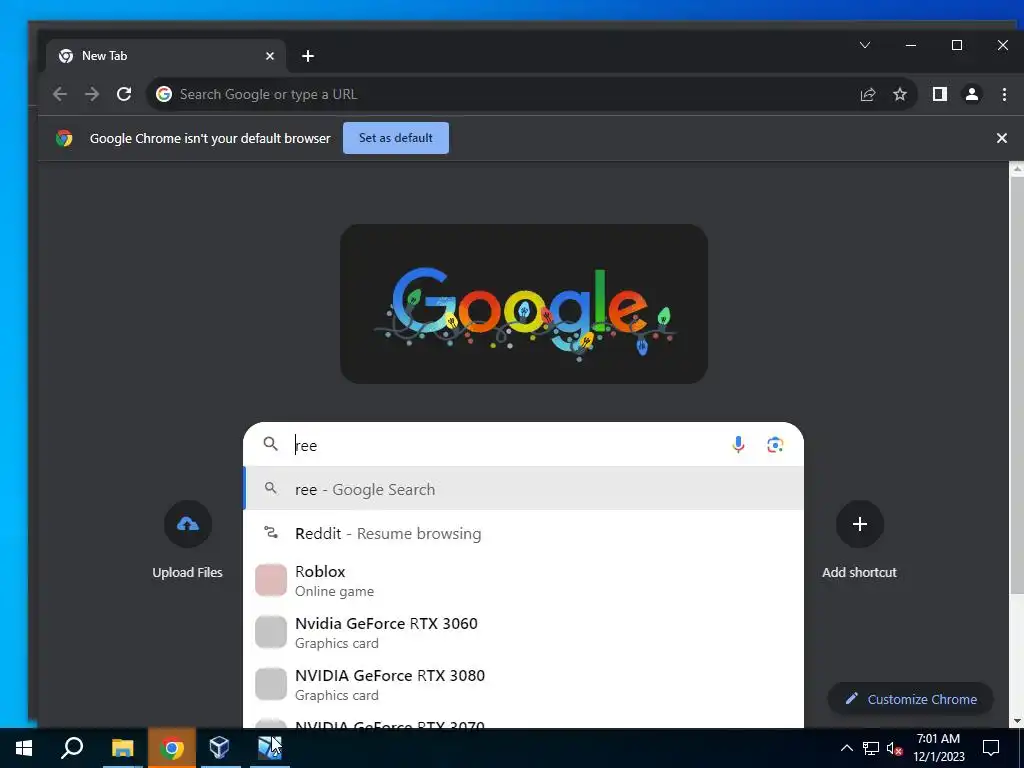This screenshot has width=1024, height=768.
Task: Click the search box magnifier icon
Action: [x=270, y=444]
